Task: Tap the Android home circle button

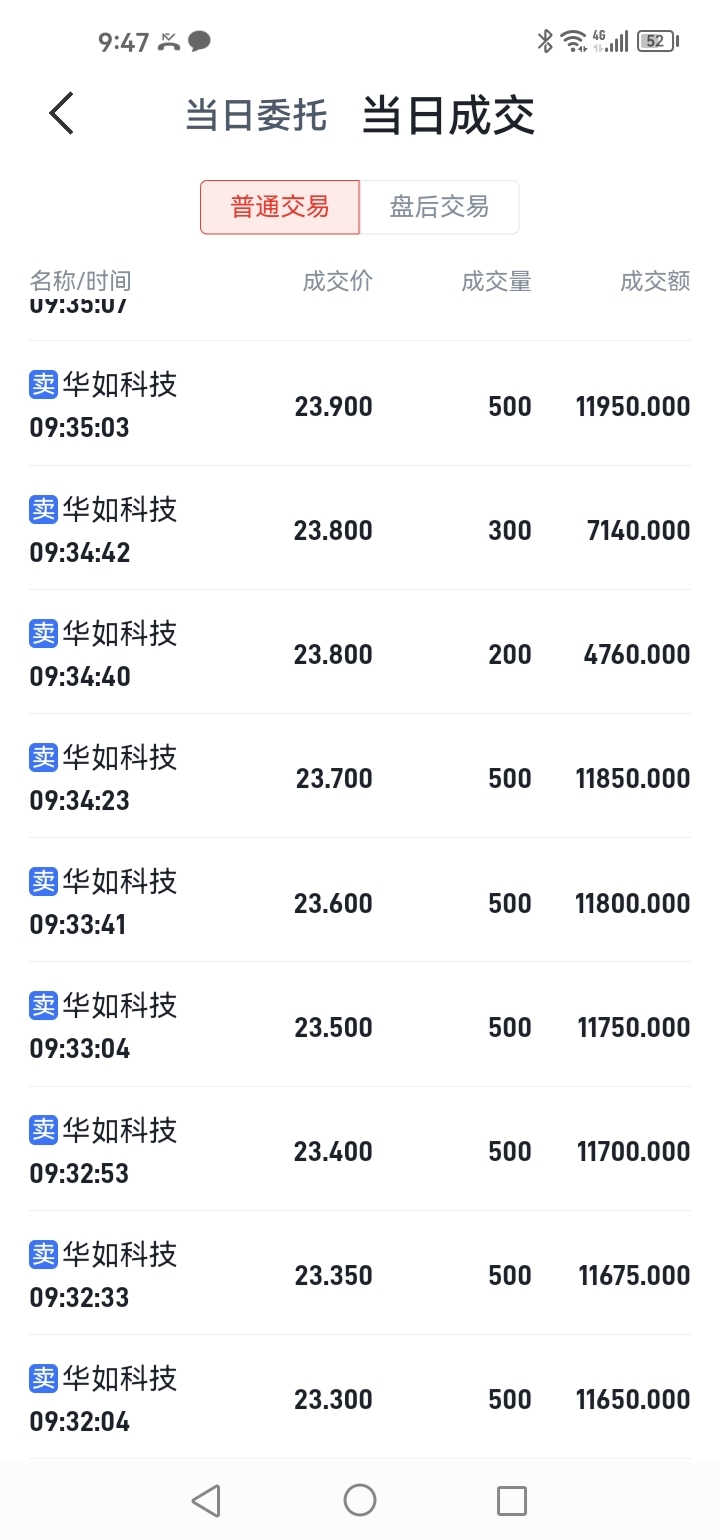Action: [x=360, y=1500]
